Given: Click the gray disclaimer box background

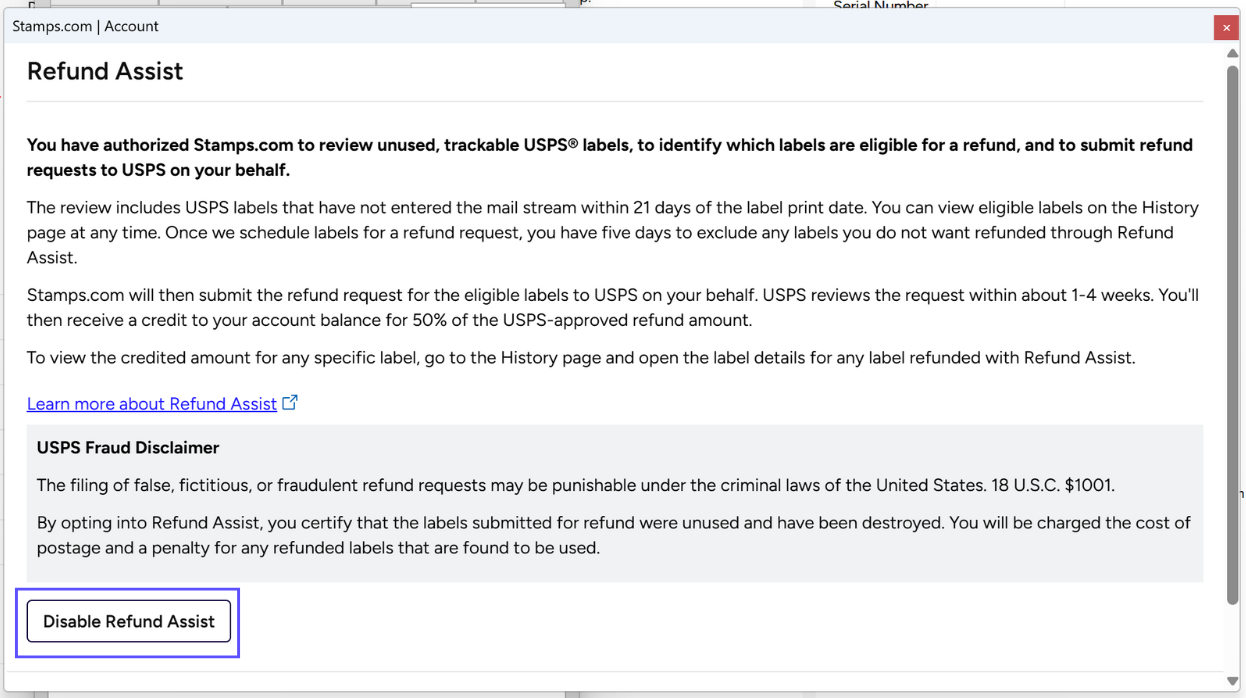Looking at the screenshot, I should [900, 565].
